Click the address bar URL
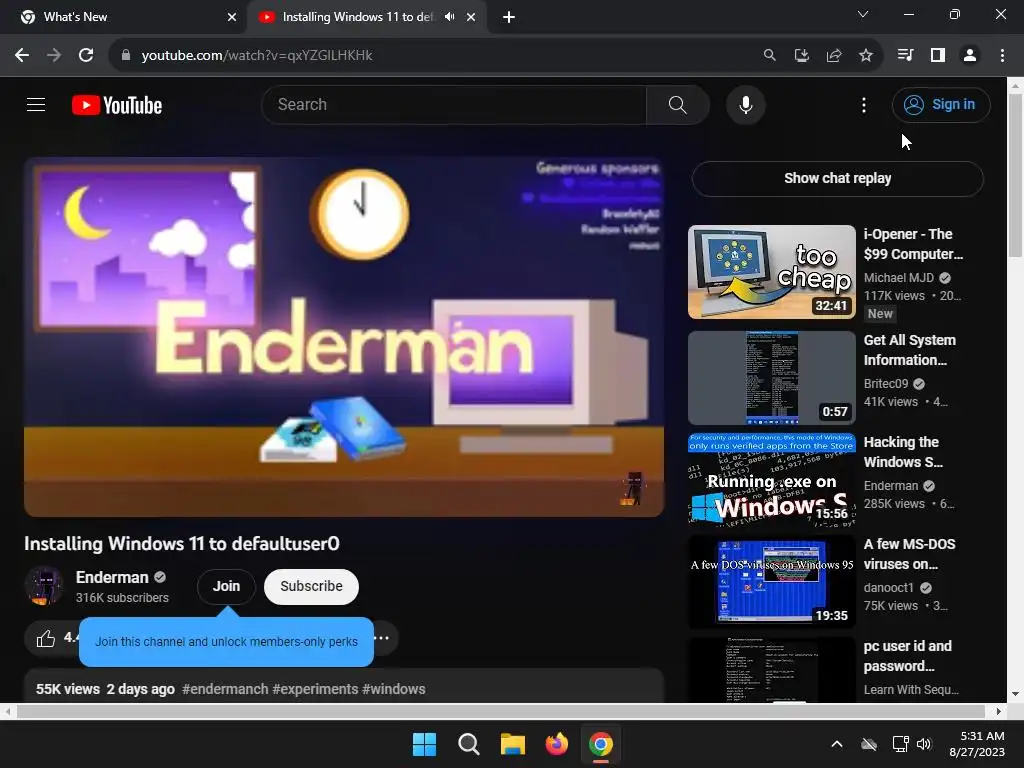Viewport: 1024px width, 768px height. (x=257, y=56)
